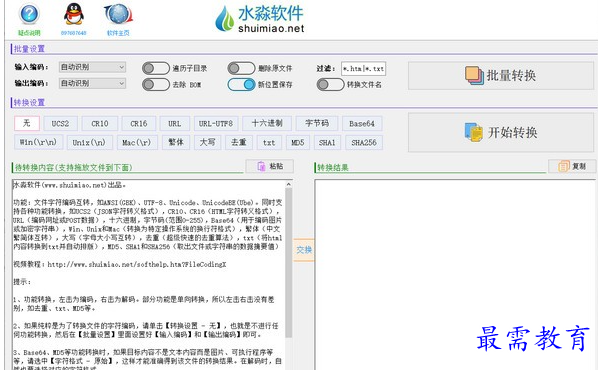Toggle the 删除原文件 switch
This screenshot has width=598, height=370.
(241, 68)
